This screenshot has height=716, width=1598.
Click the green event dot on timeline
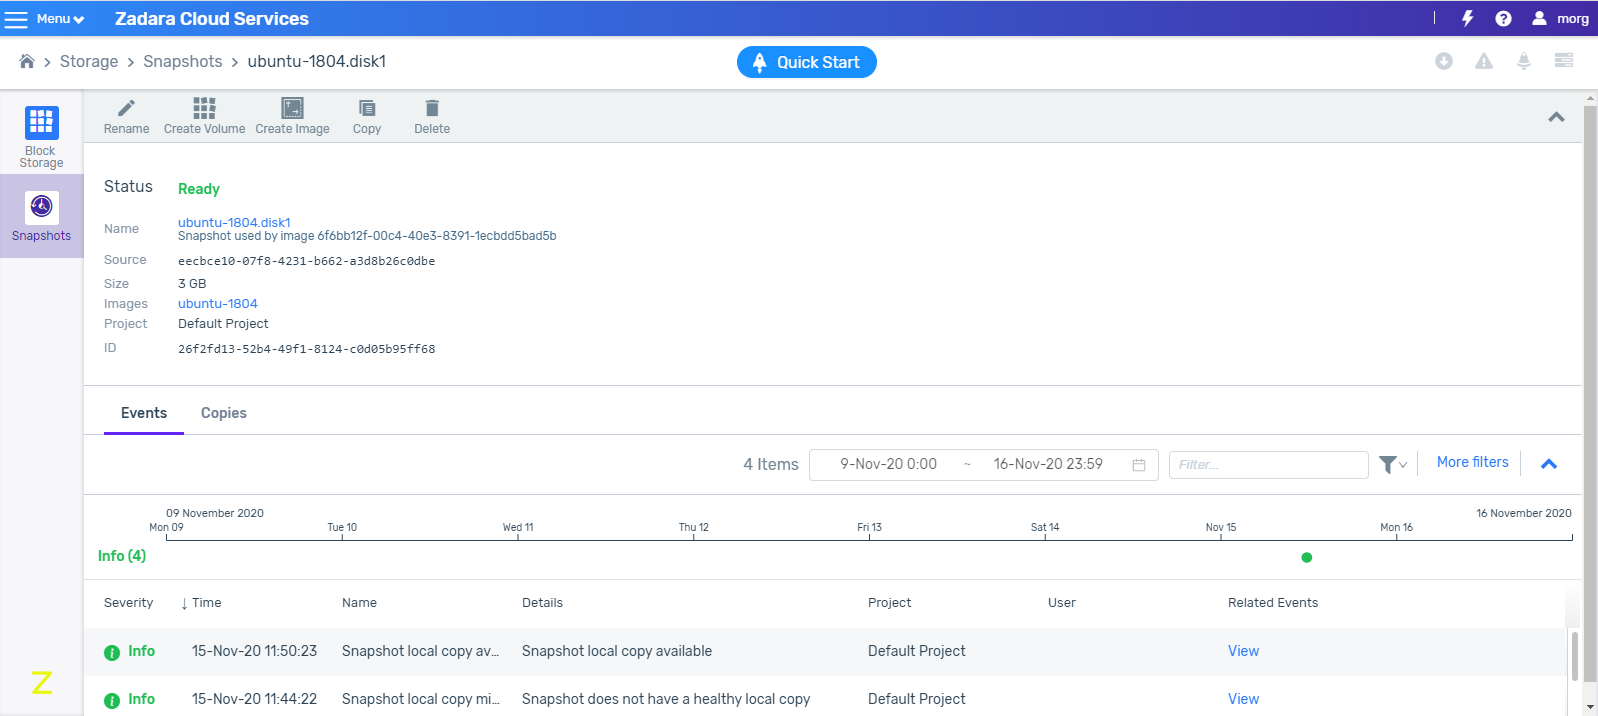pyautogui.click(x=1306, y=558)
